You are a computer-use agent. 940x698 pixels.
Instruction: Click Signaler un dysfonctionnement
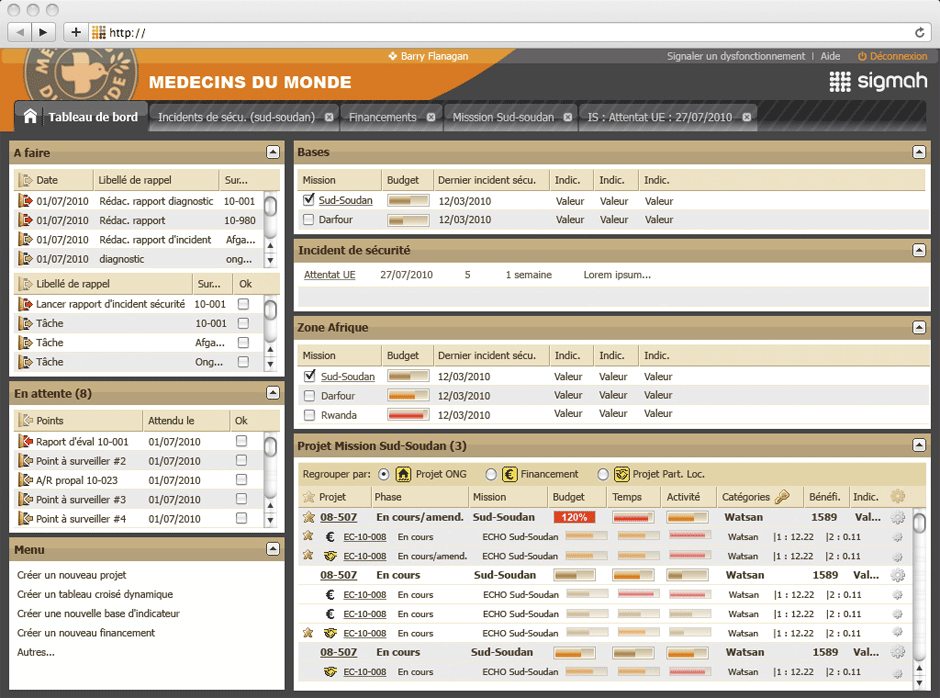736,56
